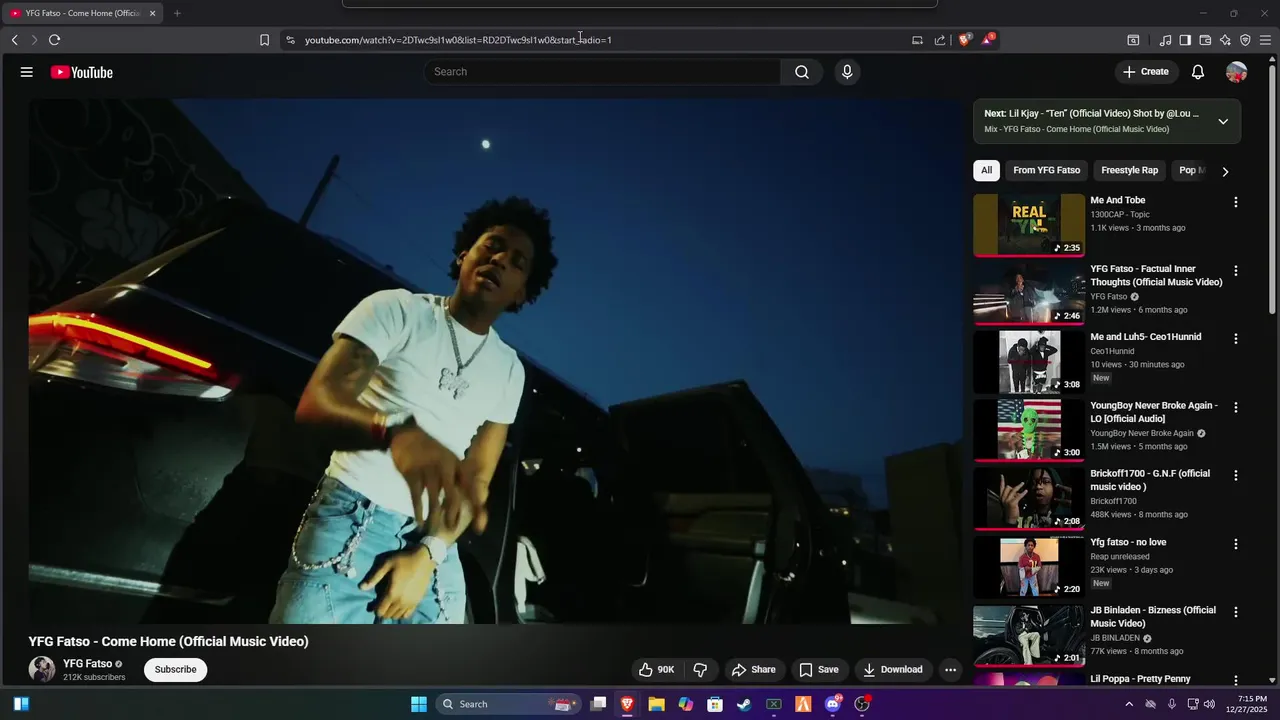This screenshot has width=1280, height=720.
Task: Share this page via address bar share icon
Action: (x=940, y=40)
